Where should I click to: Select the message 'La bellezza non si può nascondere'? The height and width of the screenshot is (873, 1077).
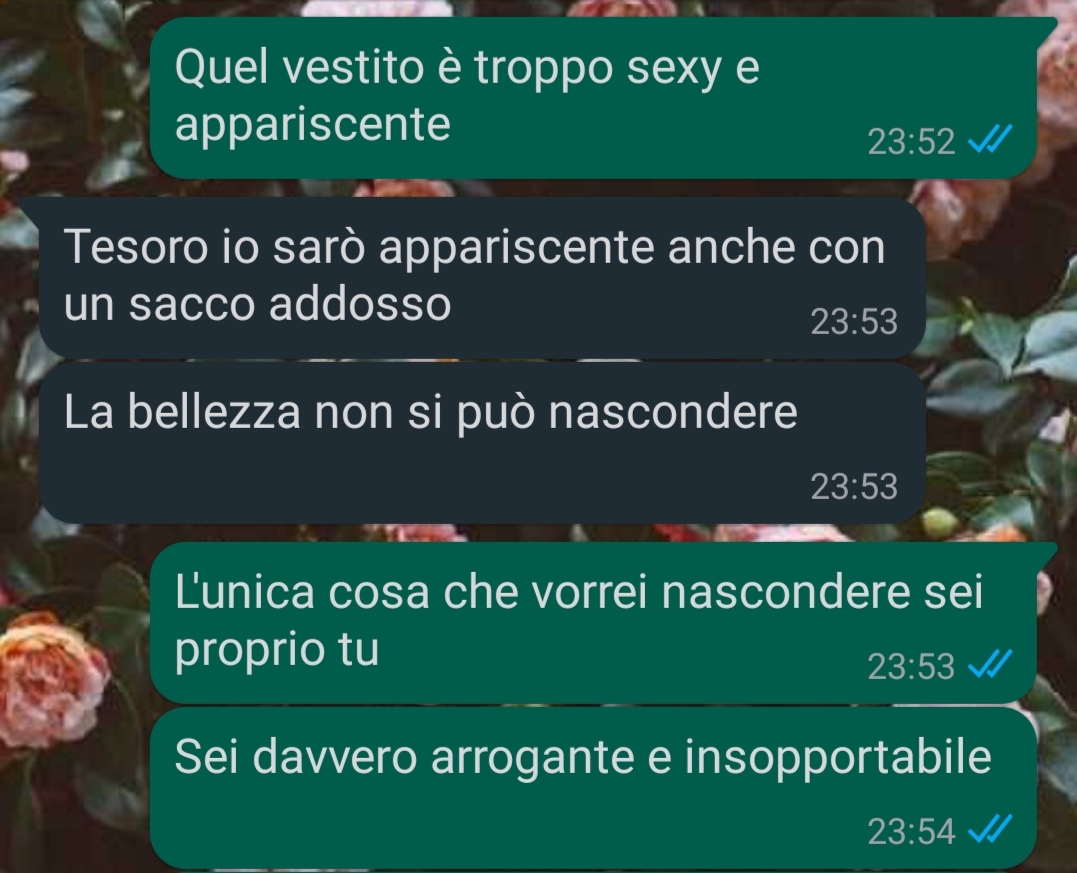[x=482, y=443]
